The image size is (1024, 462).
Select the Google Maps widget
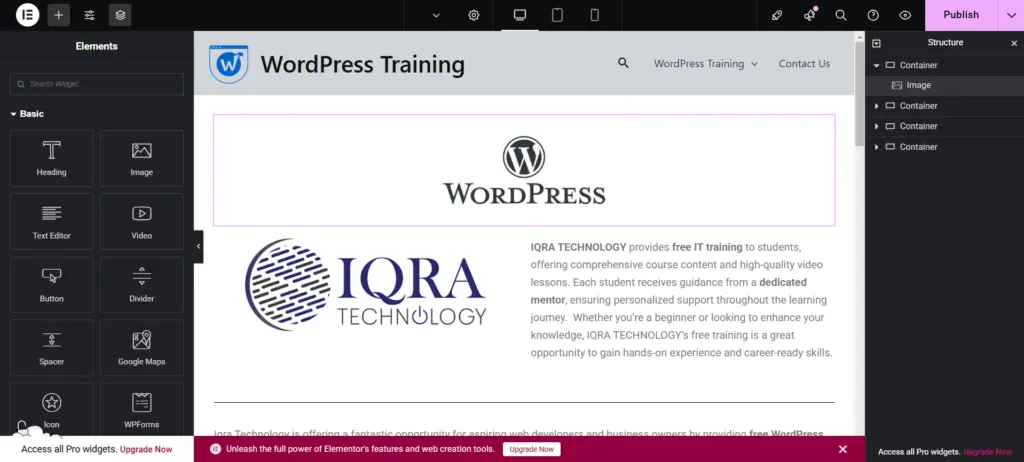142,348
